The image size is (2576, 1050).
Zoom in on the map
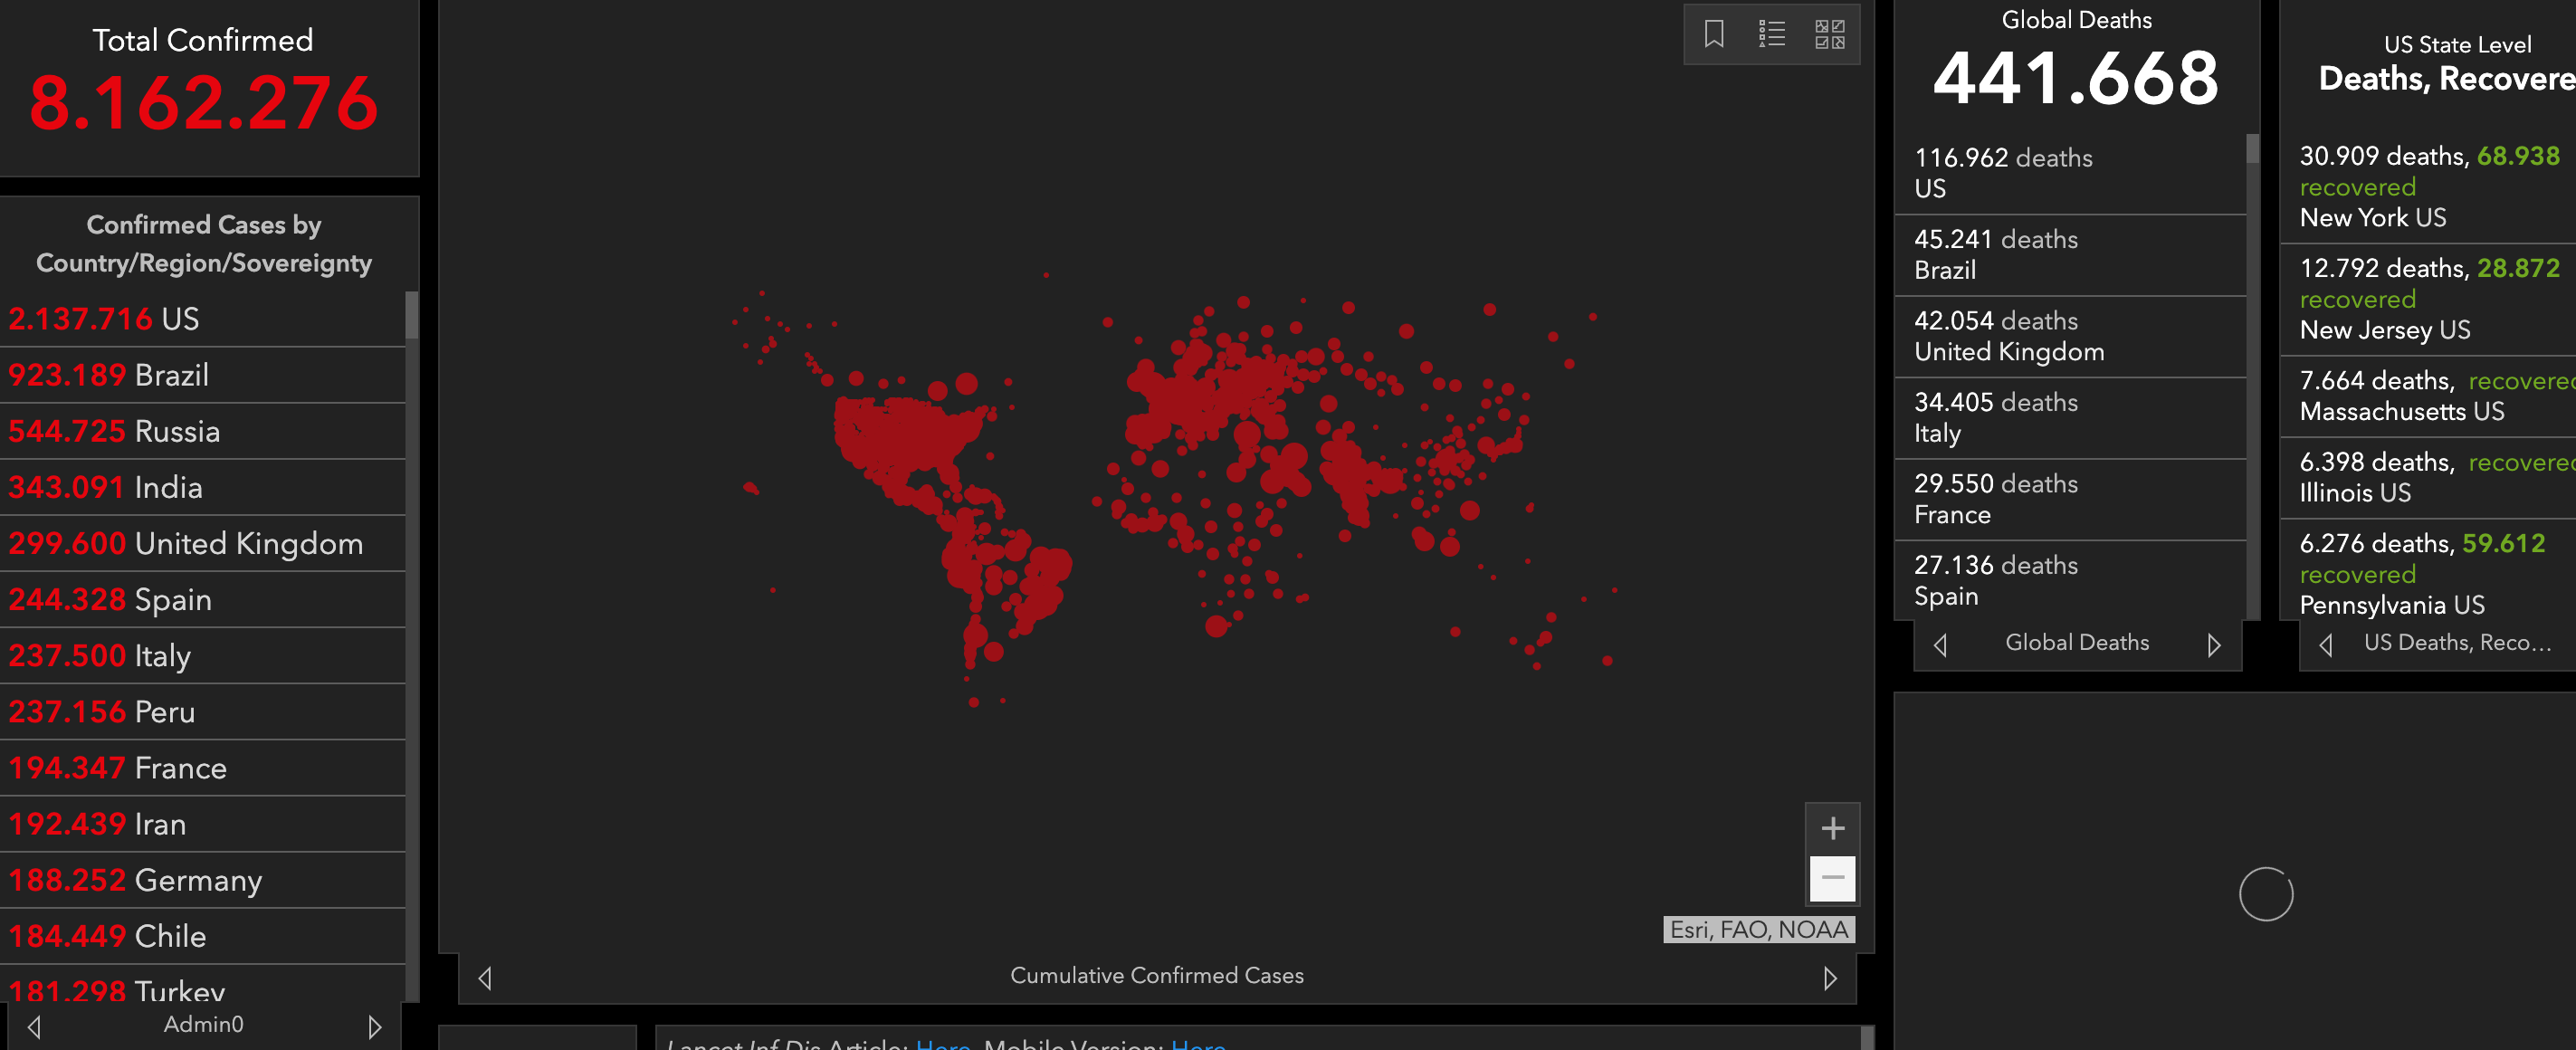coord(1832,828)
